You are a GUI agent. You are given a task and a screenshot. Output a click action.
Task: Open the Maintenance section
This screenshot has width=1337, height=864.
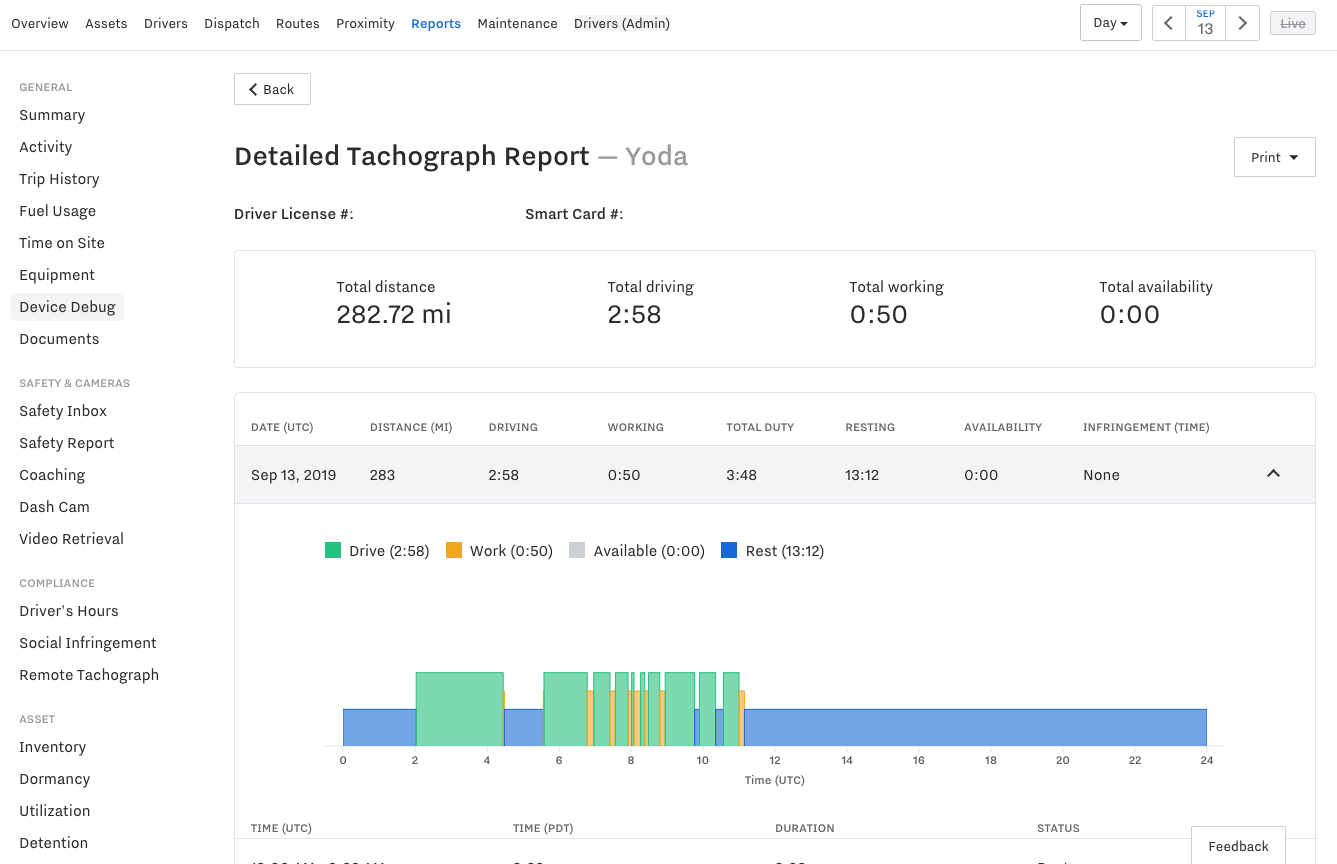517,23
